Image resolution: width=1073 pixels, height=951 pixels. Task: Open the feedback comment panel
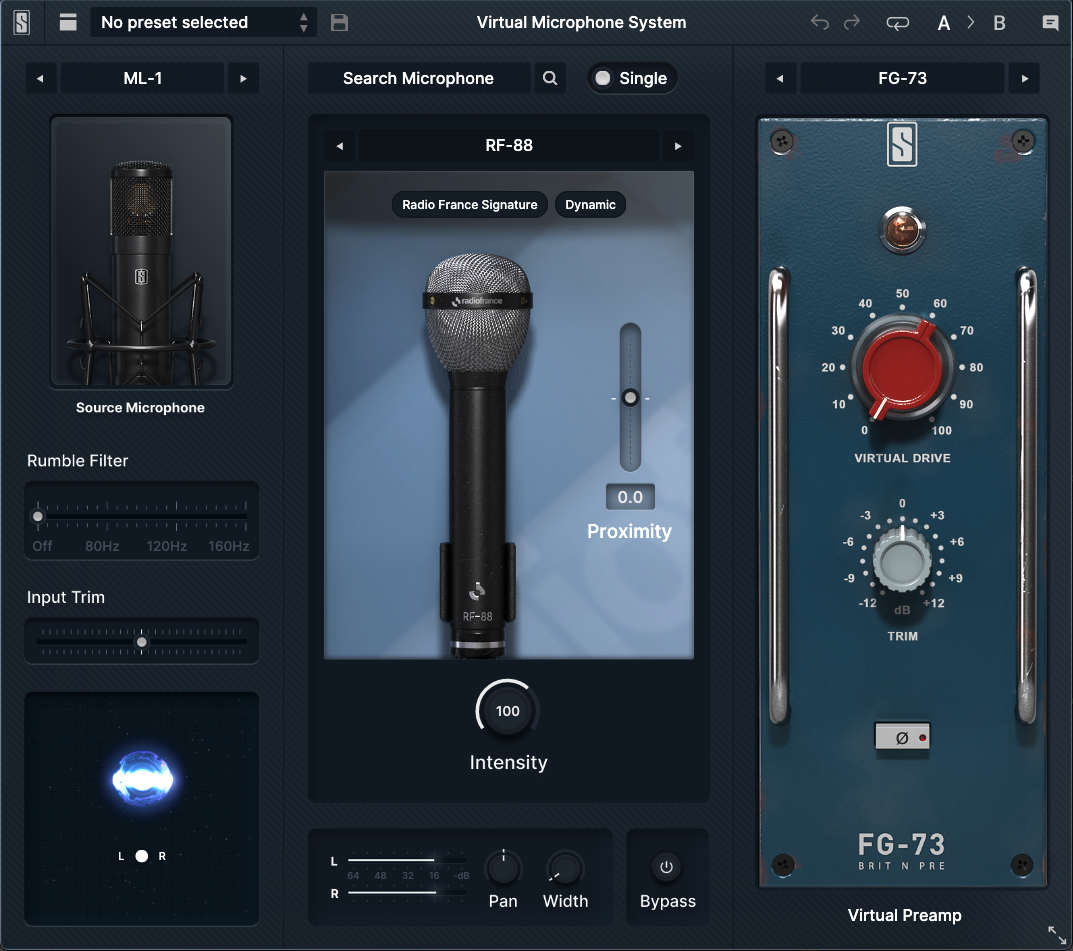coord(1050,21)
